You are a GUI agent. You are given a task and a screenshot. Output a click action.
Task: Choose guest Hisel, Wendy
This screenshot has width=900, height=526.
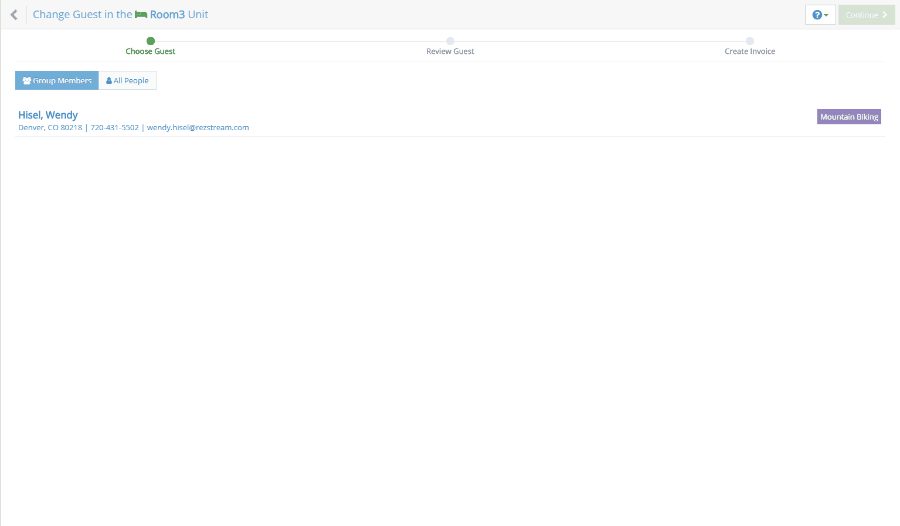(x=48, y=115)
